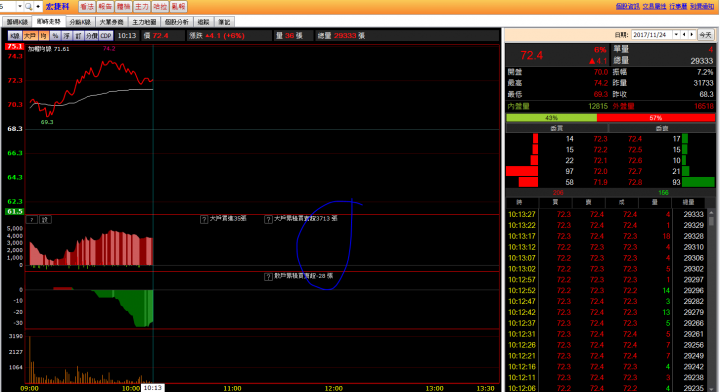This screenshot has width=720, height=392.
Task: Toggle the 大戶 indicator button
Action: click(x=30, y=36)
